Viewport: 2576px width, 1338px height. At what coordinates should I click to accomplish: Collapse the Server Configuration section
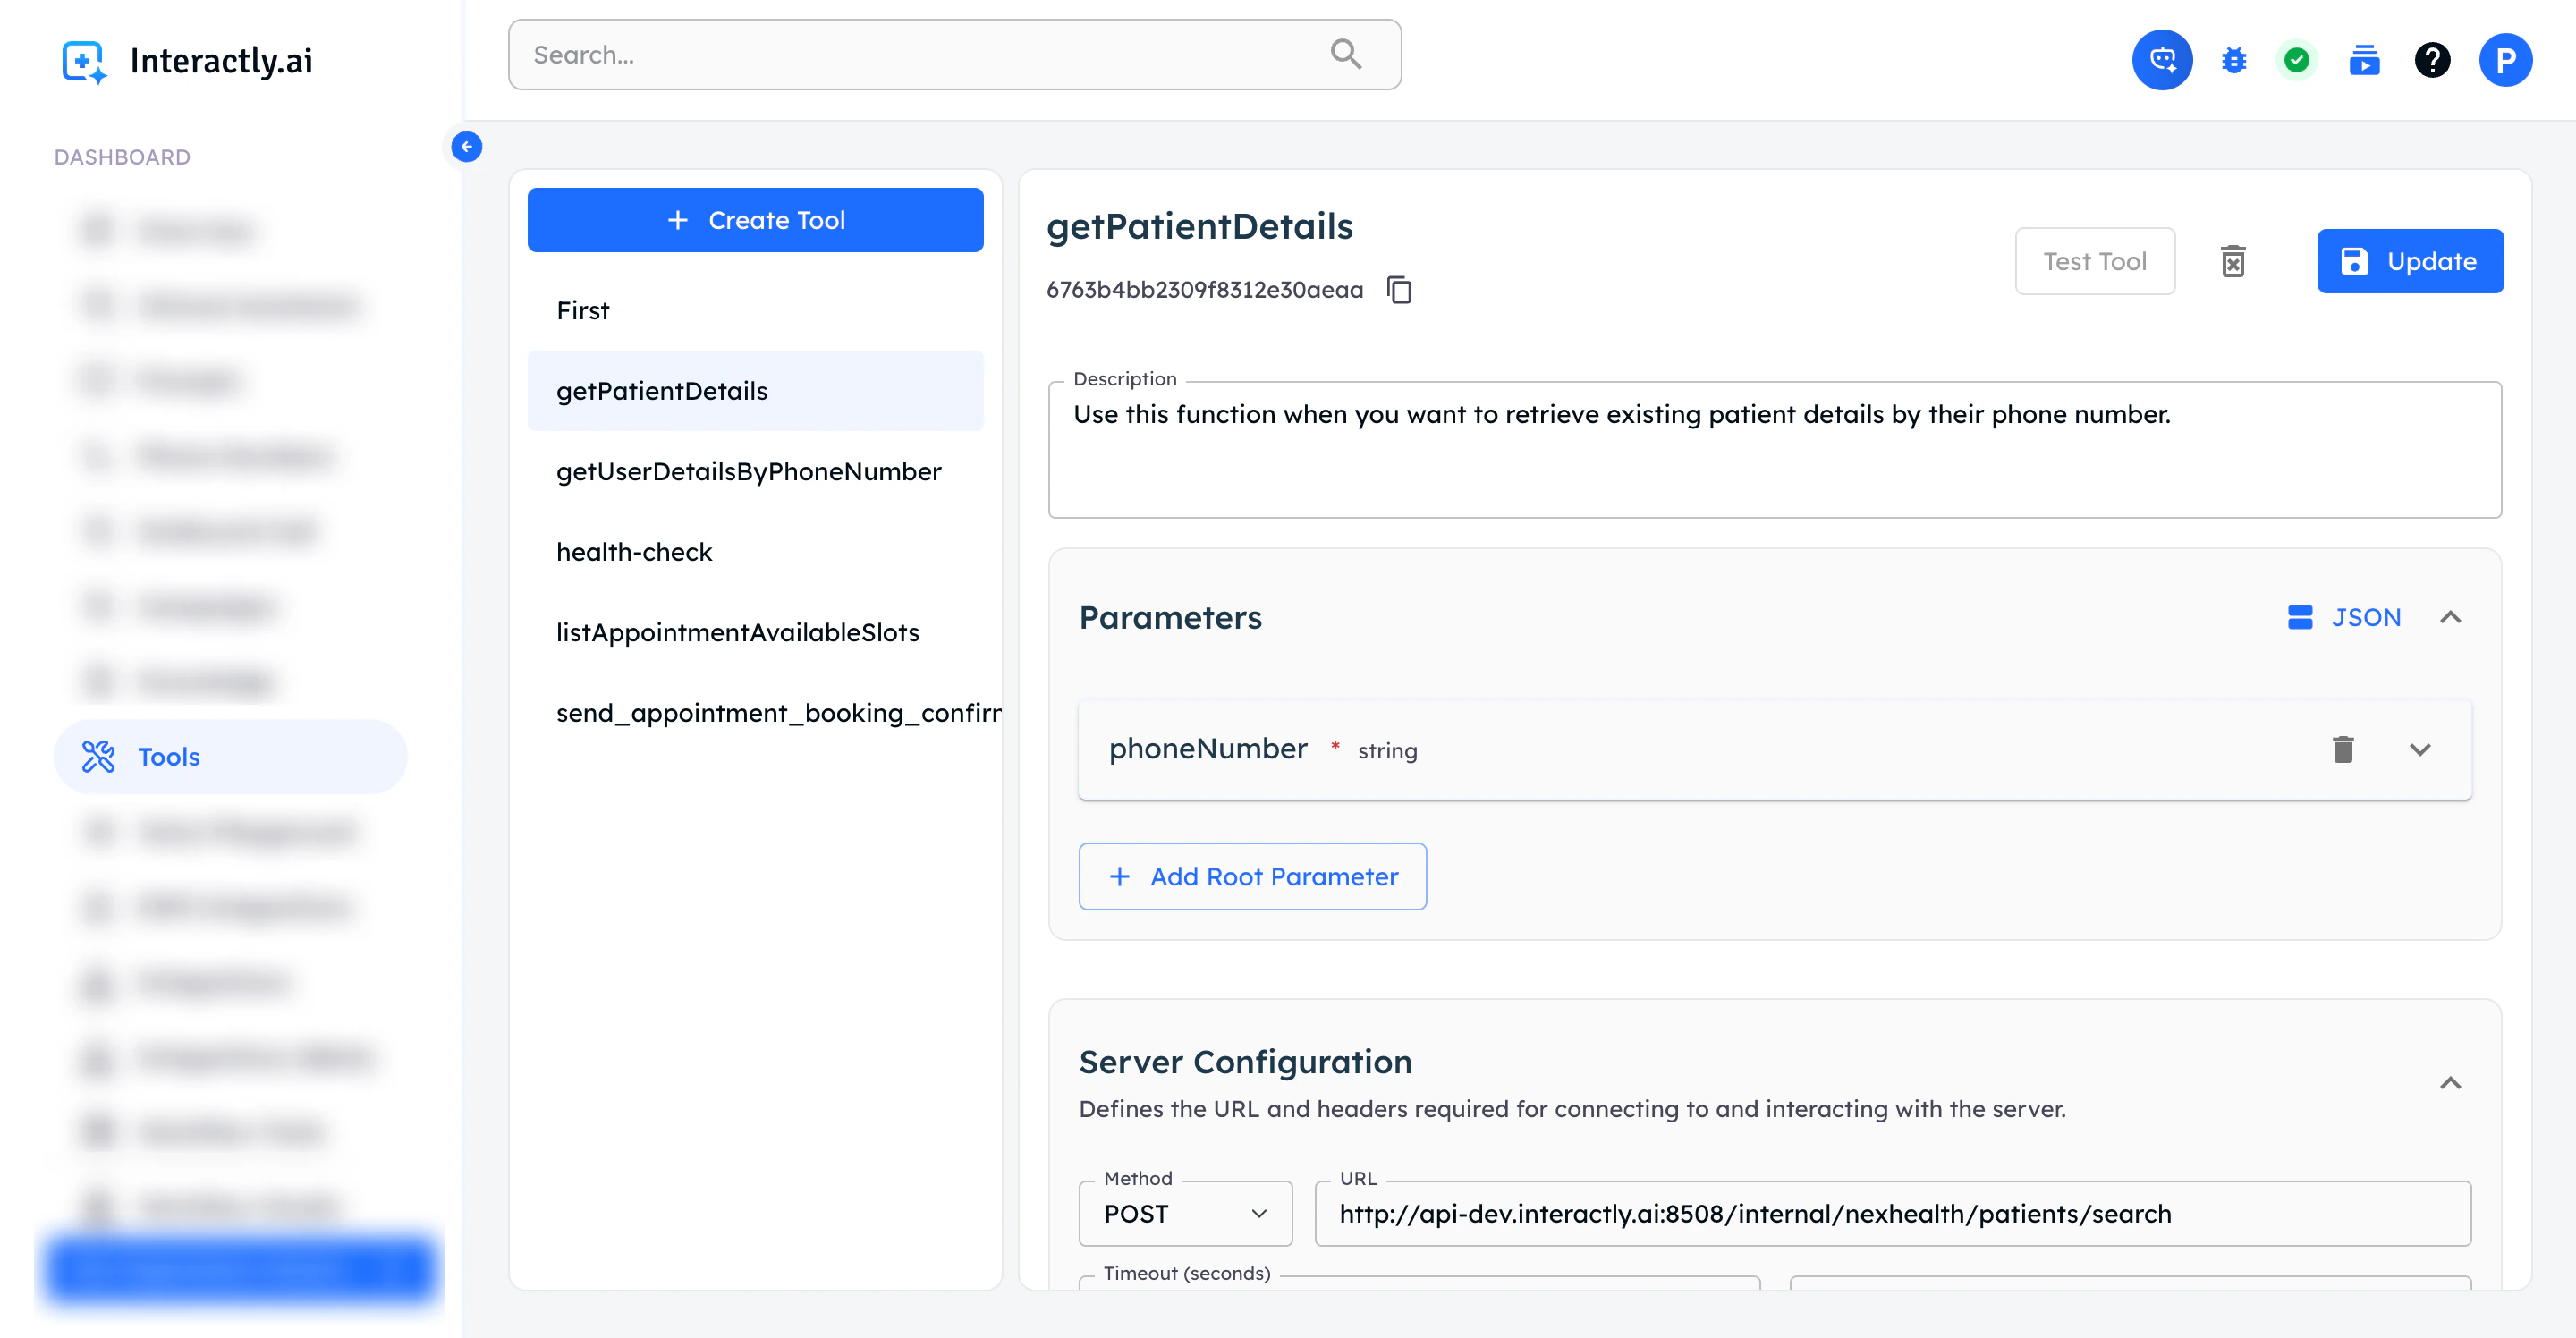2450,1083
